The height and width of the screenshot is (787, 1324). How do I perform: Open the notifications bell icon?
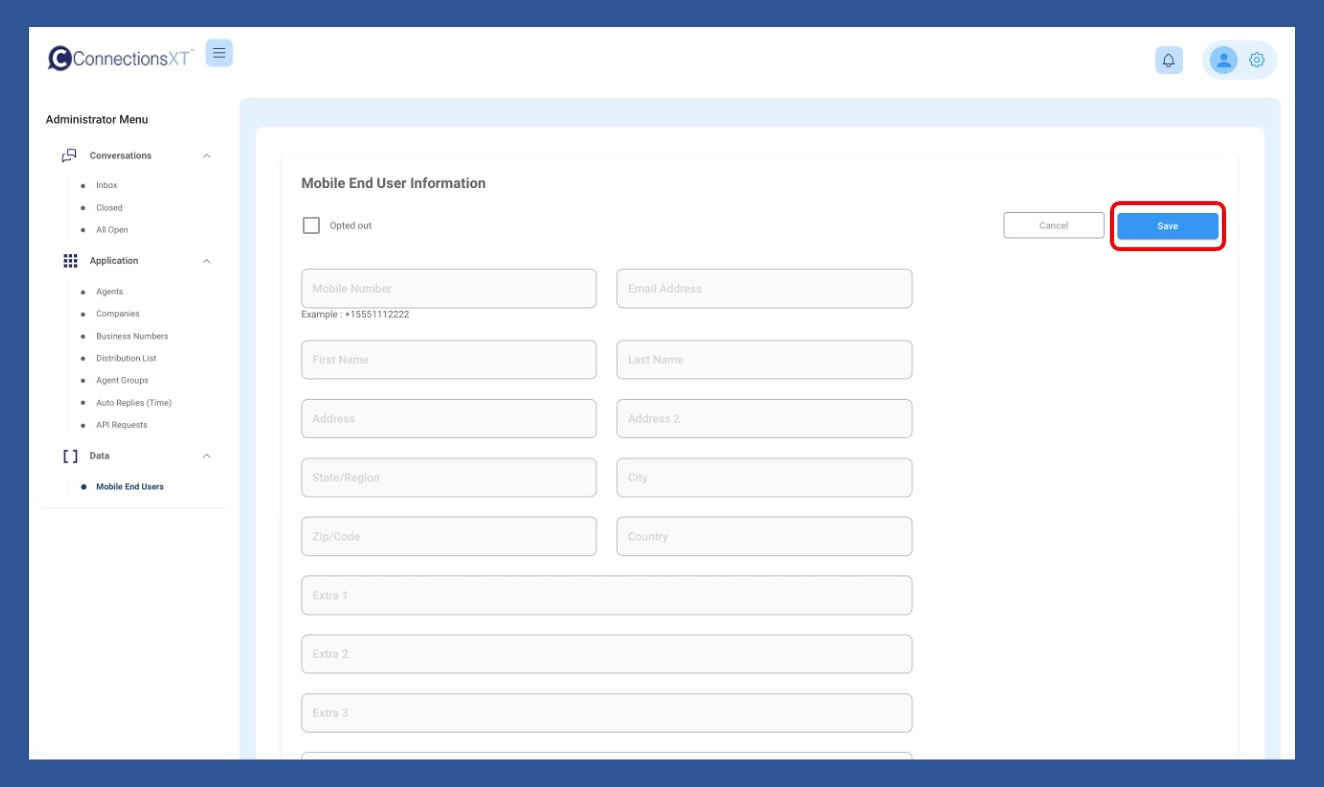point(1168,60)
